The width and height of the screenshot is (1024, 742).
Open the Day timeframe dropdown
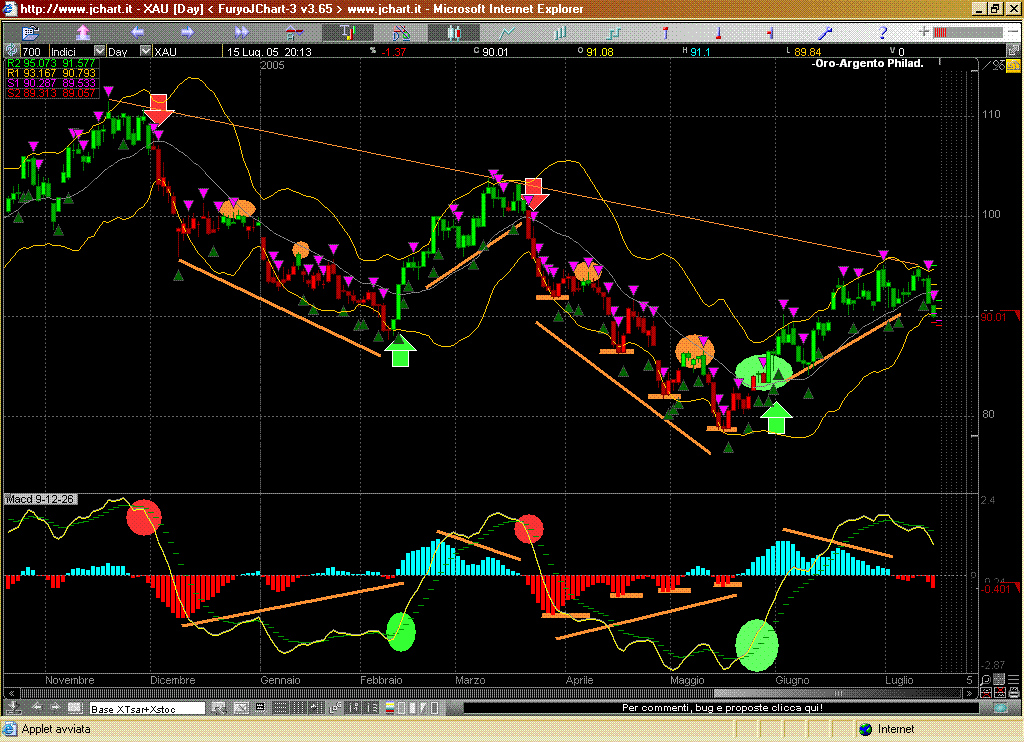(x=145, y=51)
